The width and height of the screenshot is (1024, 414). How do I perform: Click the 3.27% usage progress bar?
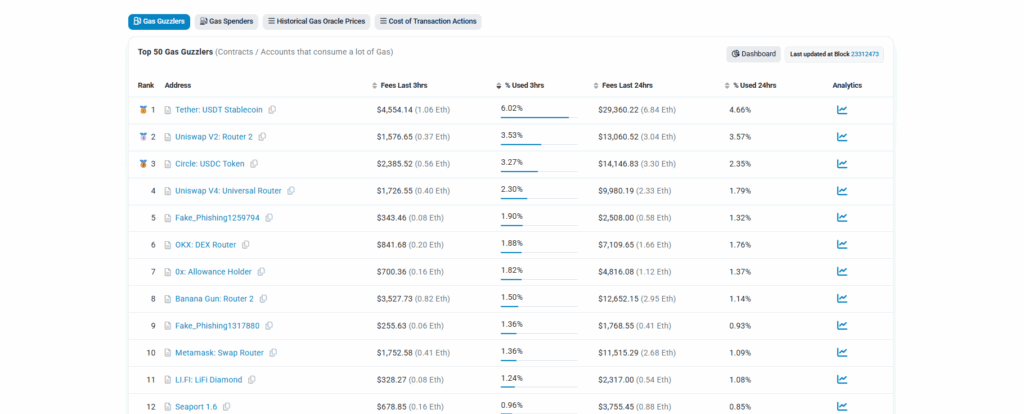coord(539,171)
